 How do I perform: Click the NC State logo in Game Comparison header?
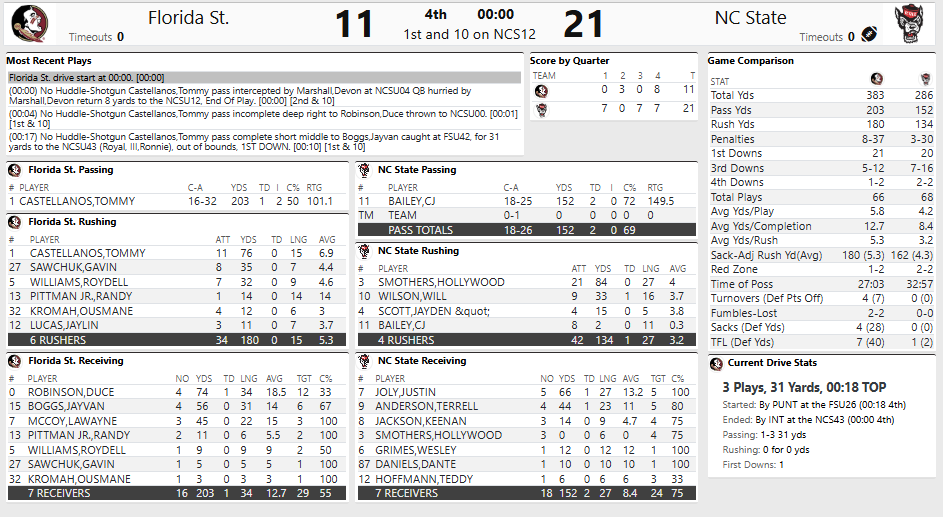coord(925,79)
